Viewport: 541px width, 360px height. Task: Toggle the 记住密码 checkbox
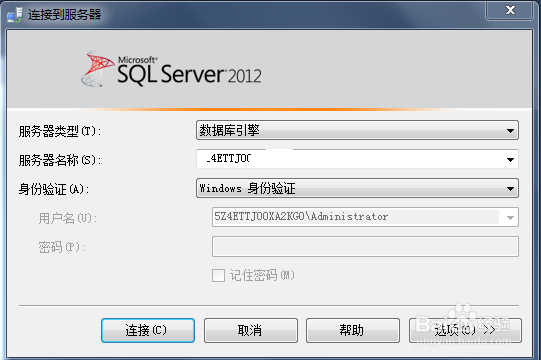click(x=218, y=275)
